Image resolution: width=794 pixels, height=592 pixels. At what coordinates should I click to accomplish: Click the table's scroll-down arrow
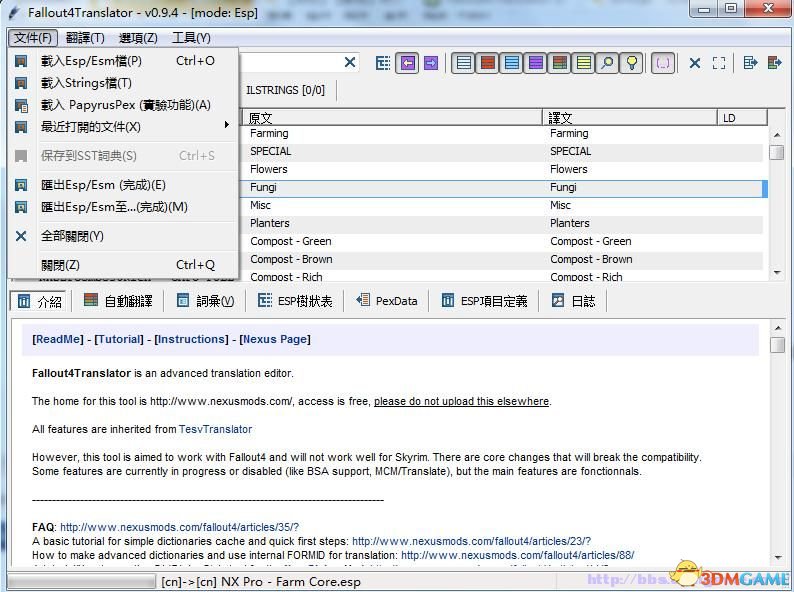(777, 272)
